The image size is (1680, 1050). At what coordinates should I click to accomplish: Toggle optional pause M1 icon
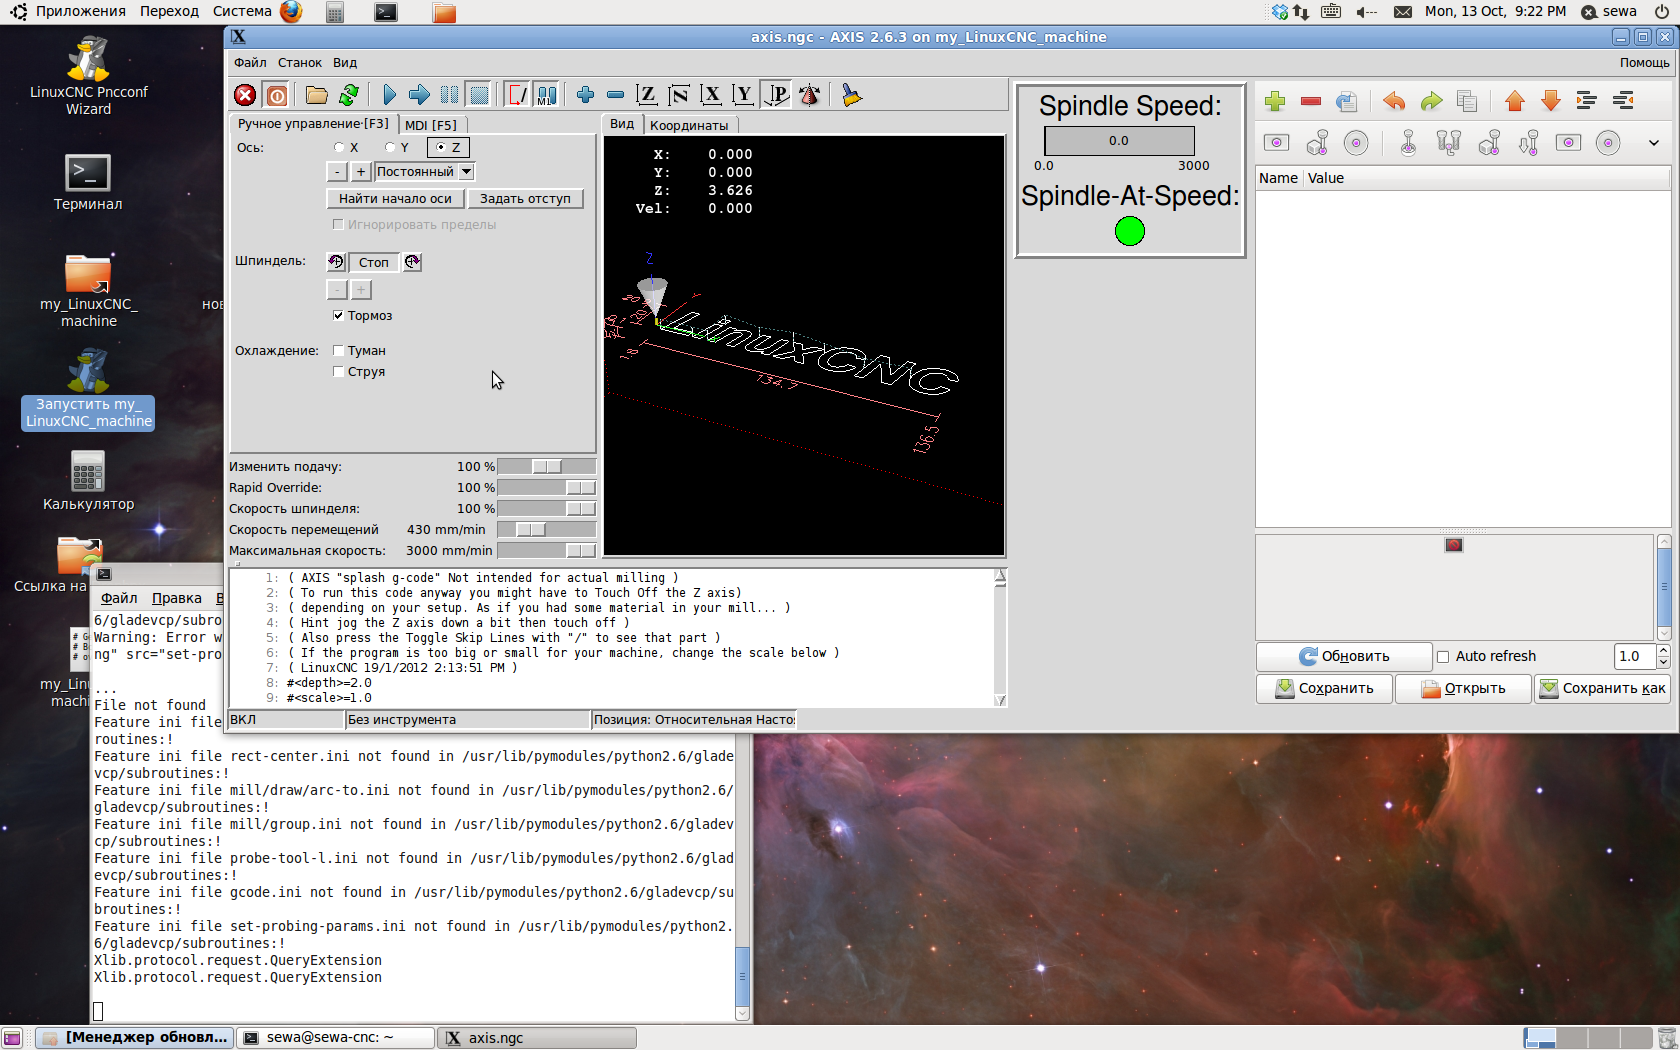point(546,95)
